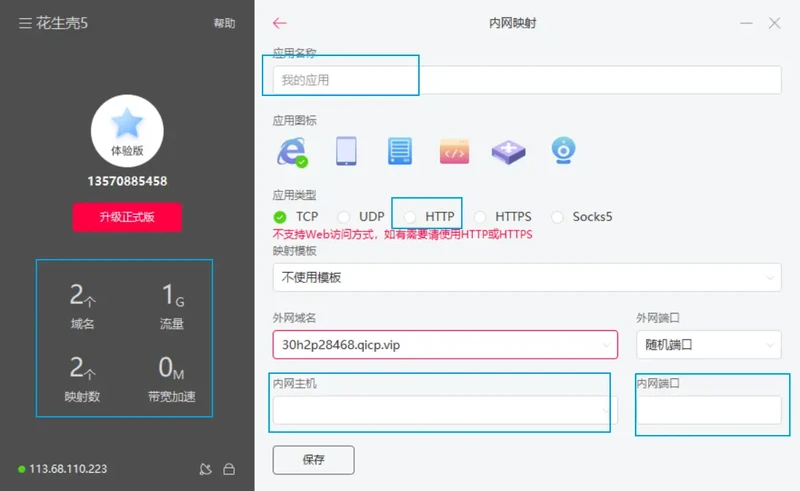Open the 随机端口 external port dropdown
The image size is (800, 491).
[x=709, y=345]
